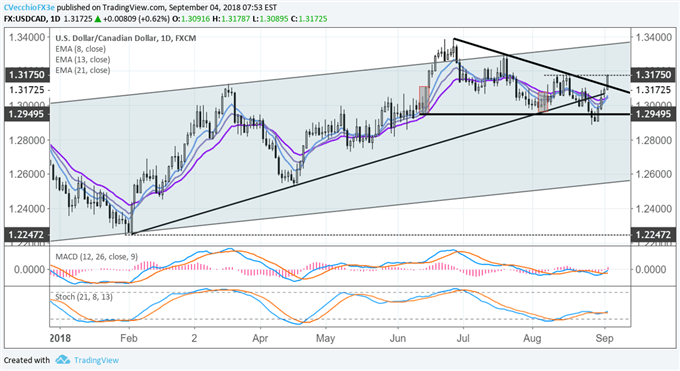Click the red highlighted box in June
The width and height of the screenshot is (680, 371).
click(x=424, y=100)
